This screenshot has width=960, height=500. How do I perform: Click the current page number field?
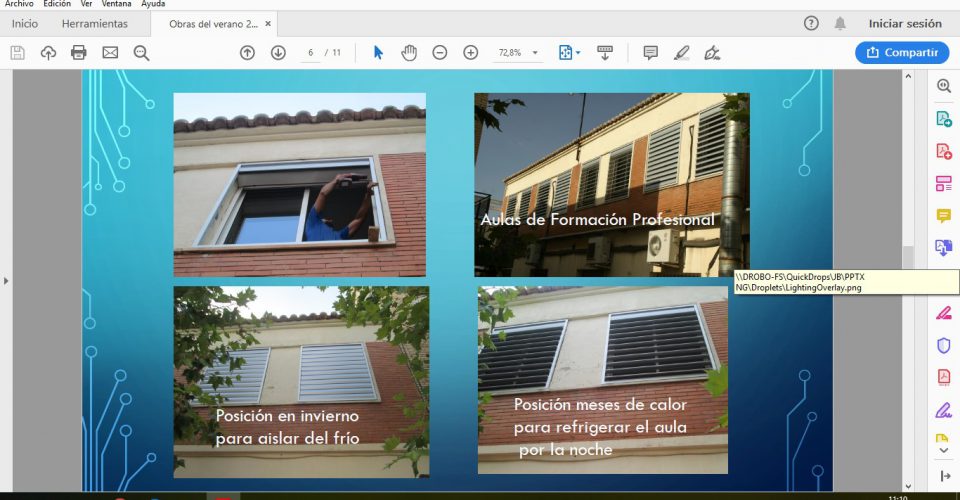(311, 53)
